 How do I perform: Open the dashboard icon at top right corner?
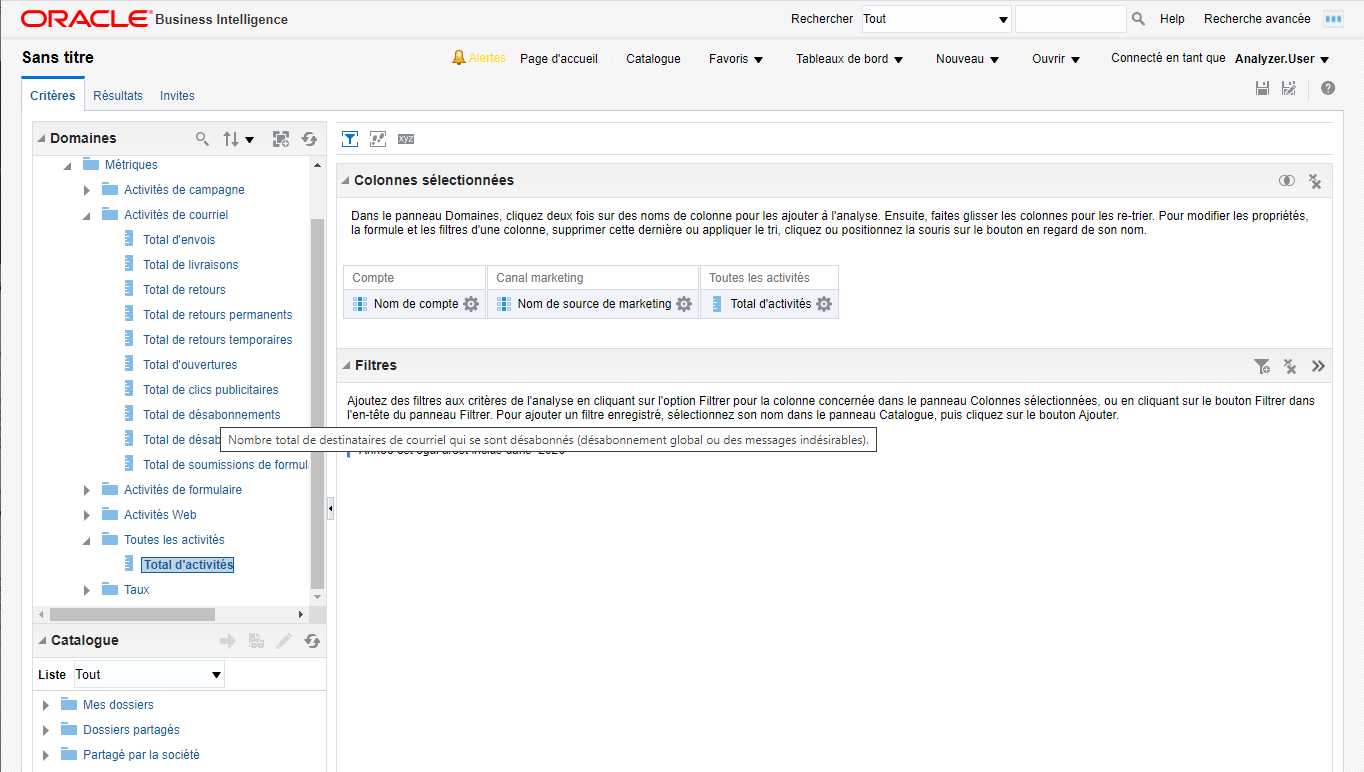click(1333, 19)
